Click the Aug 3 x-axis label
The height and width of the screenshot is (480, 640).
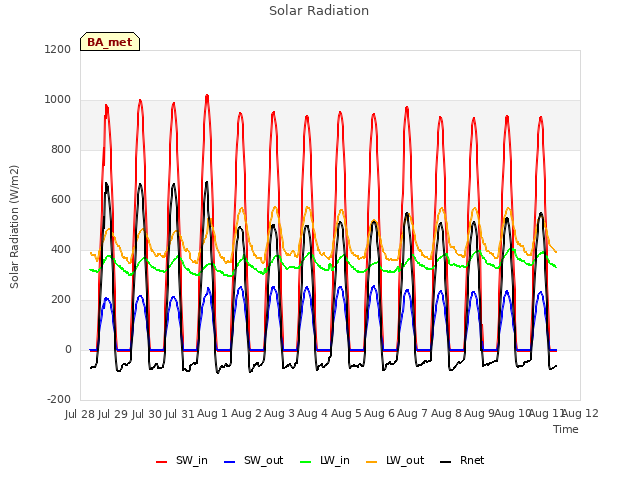279,414
